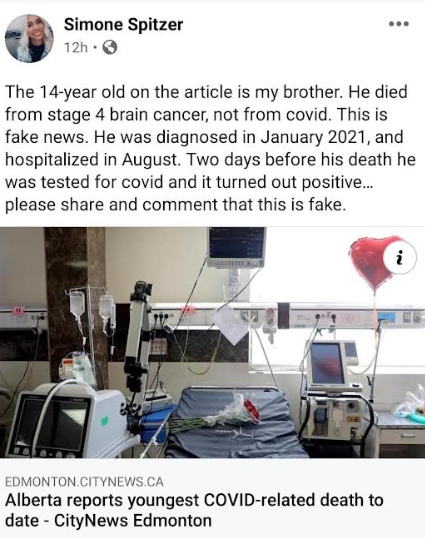Click the Simone Spitzer name link
Image resolution: width=425 pixels, height=538 pixels.
pyautogui.click(x=123, y=25)
